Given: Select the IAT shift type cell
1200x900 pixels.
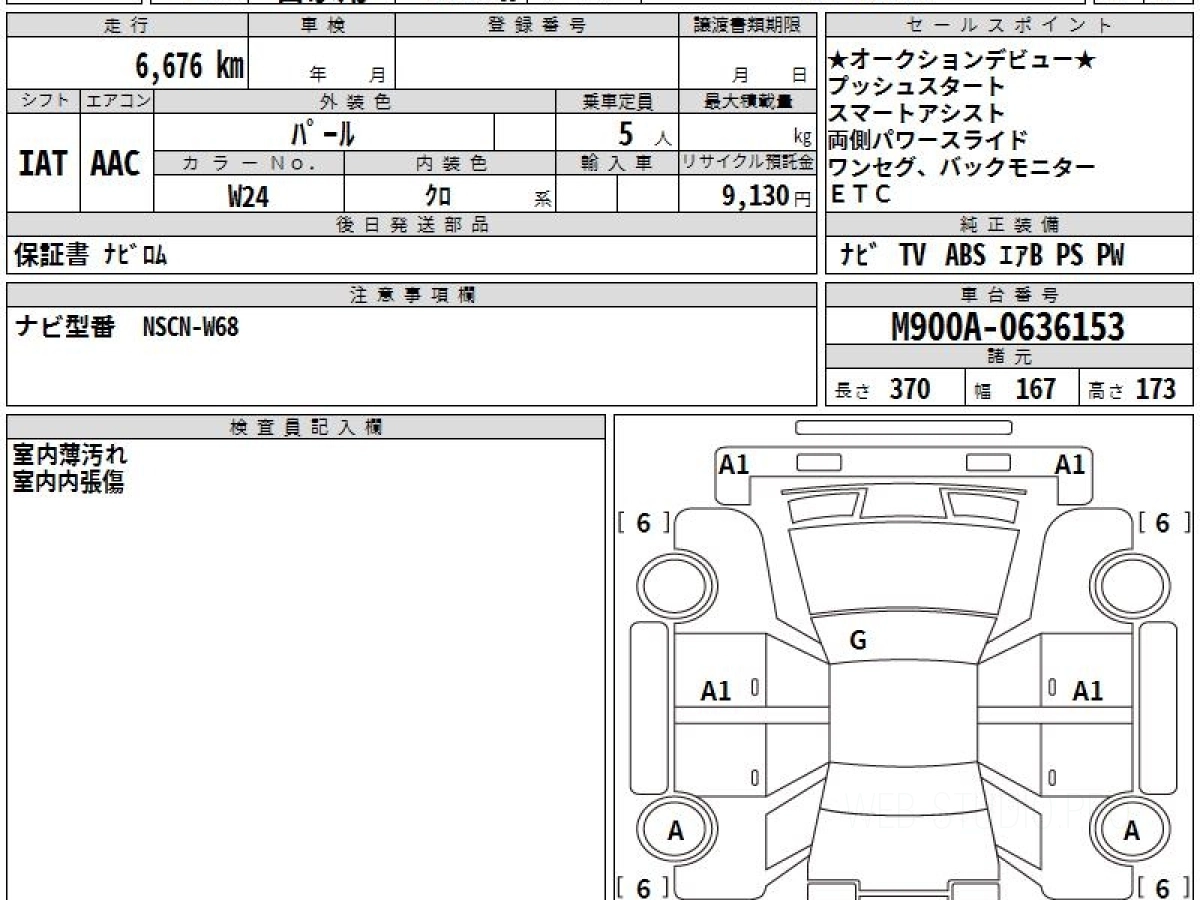Looking at the screenshot, I should pyautogui.click(x=43, y=164).
